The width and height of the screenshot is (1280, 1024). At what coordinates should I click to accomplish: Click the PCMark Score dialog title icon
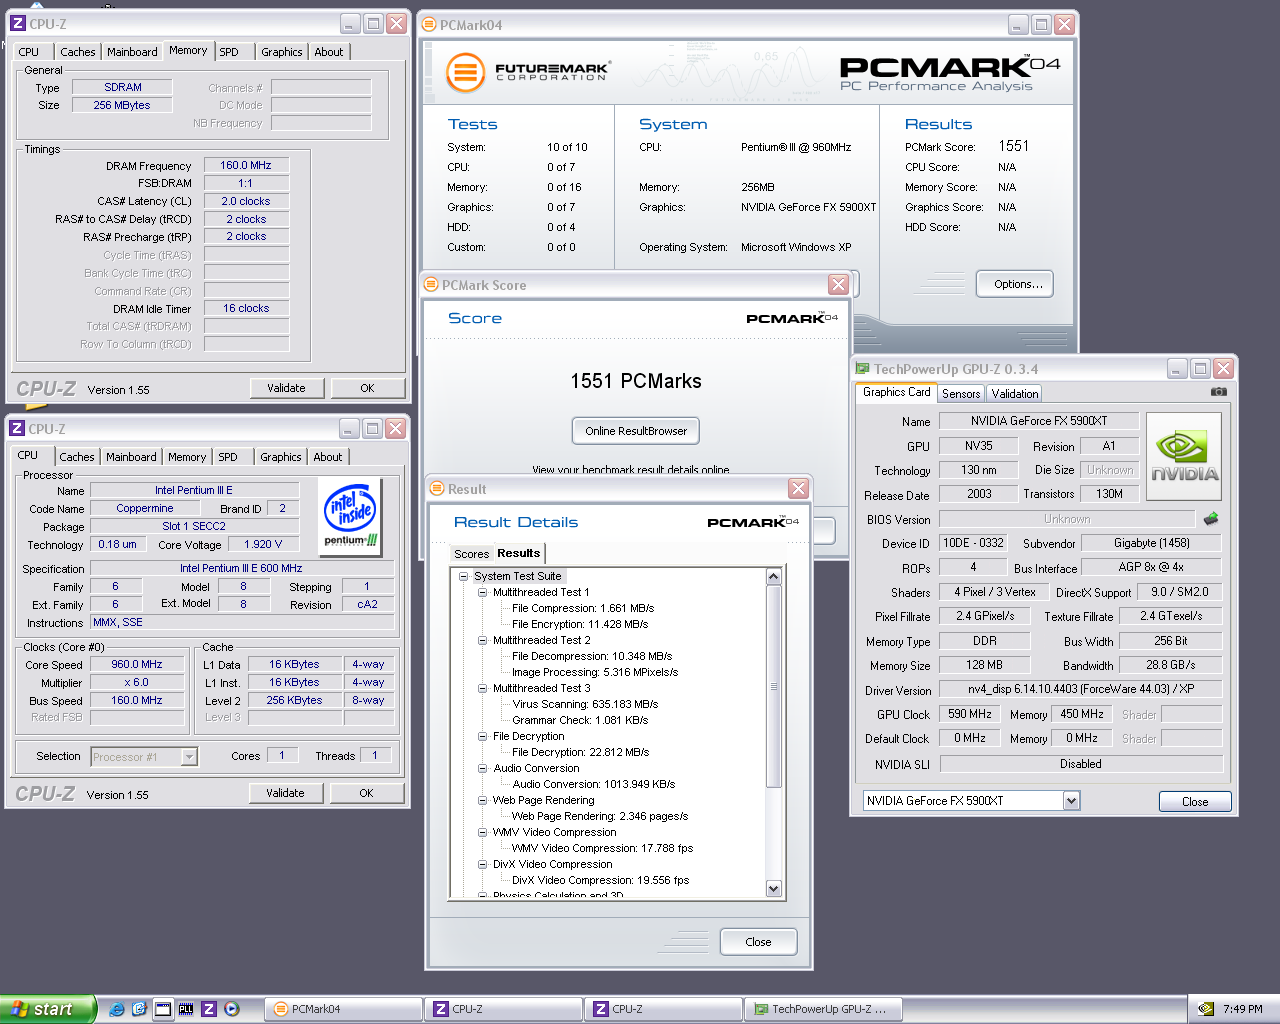click(431, 285)
